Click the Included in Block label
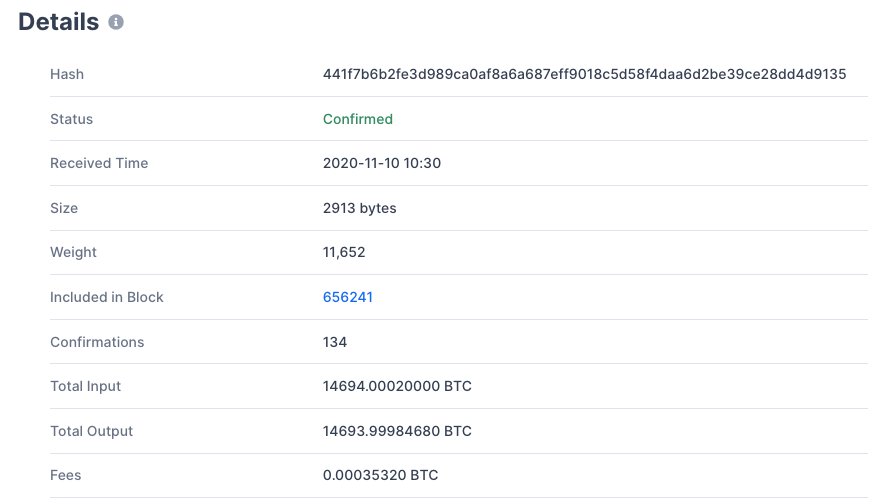 [x=106, y=297]
